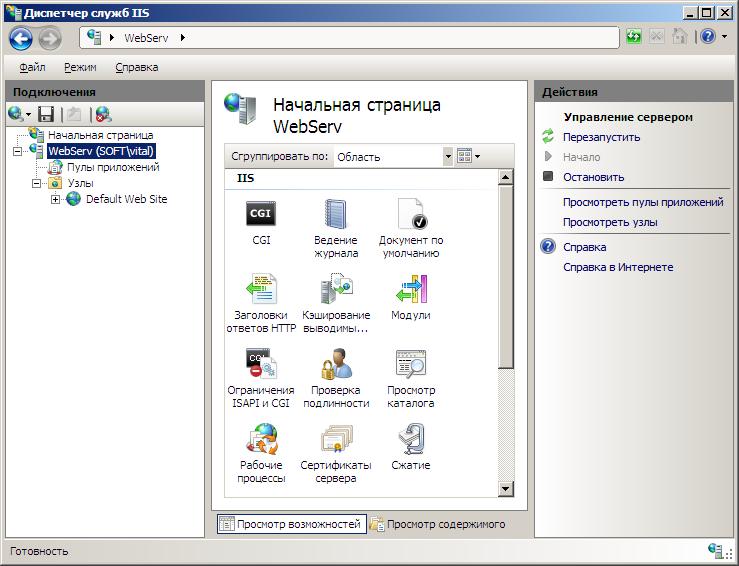The image size is (739, 566).
Task: Click the server icon in address bar
Action: coord(94,37)
